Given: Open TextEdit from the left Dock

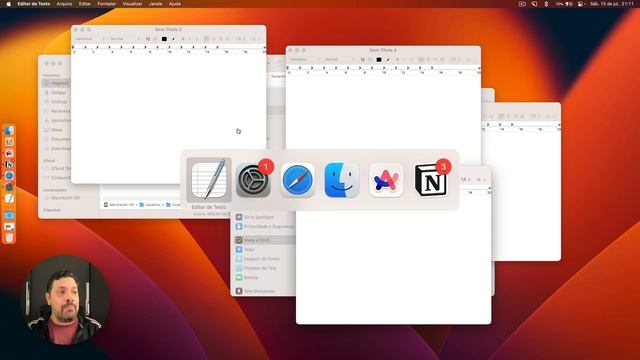Looking at the screenshot, I should pyautogui.click(x=9, y=198).
